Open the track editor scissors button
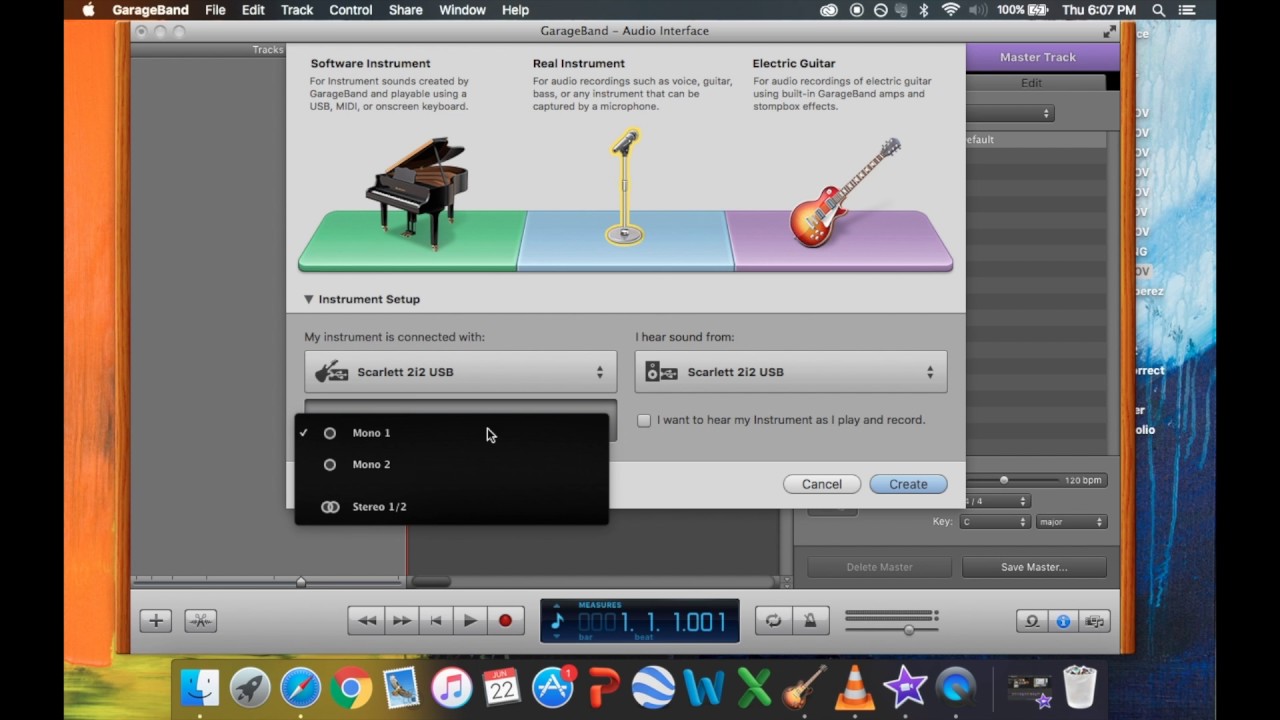The height and width of the screenshot is (720, 1280). (200, 621)
